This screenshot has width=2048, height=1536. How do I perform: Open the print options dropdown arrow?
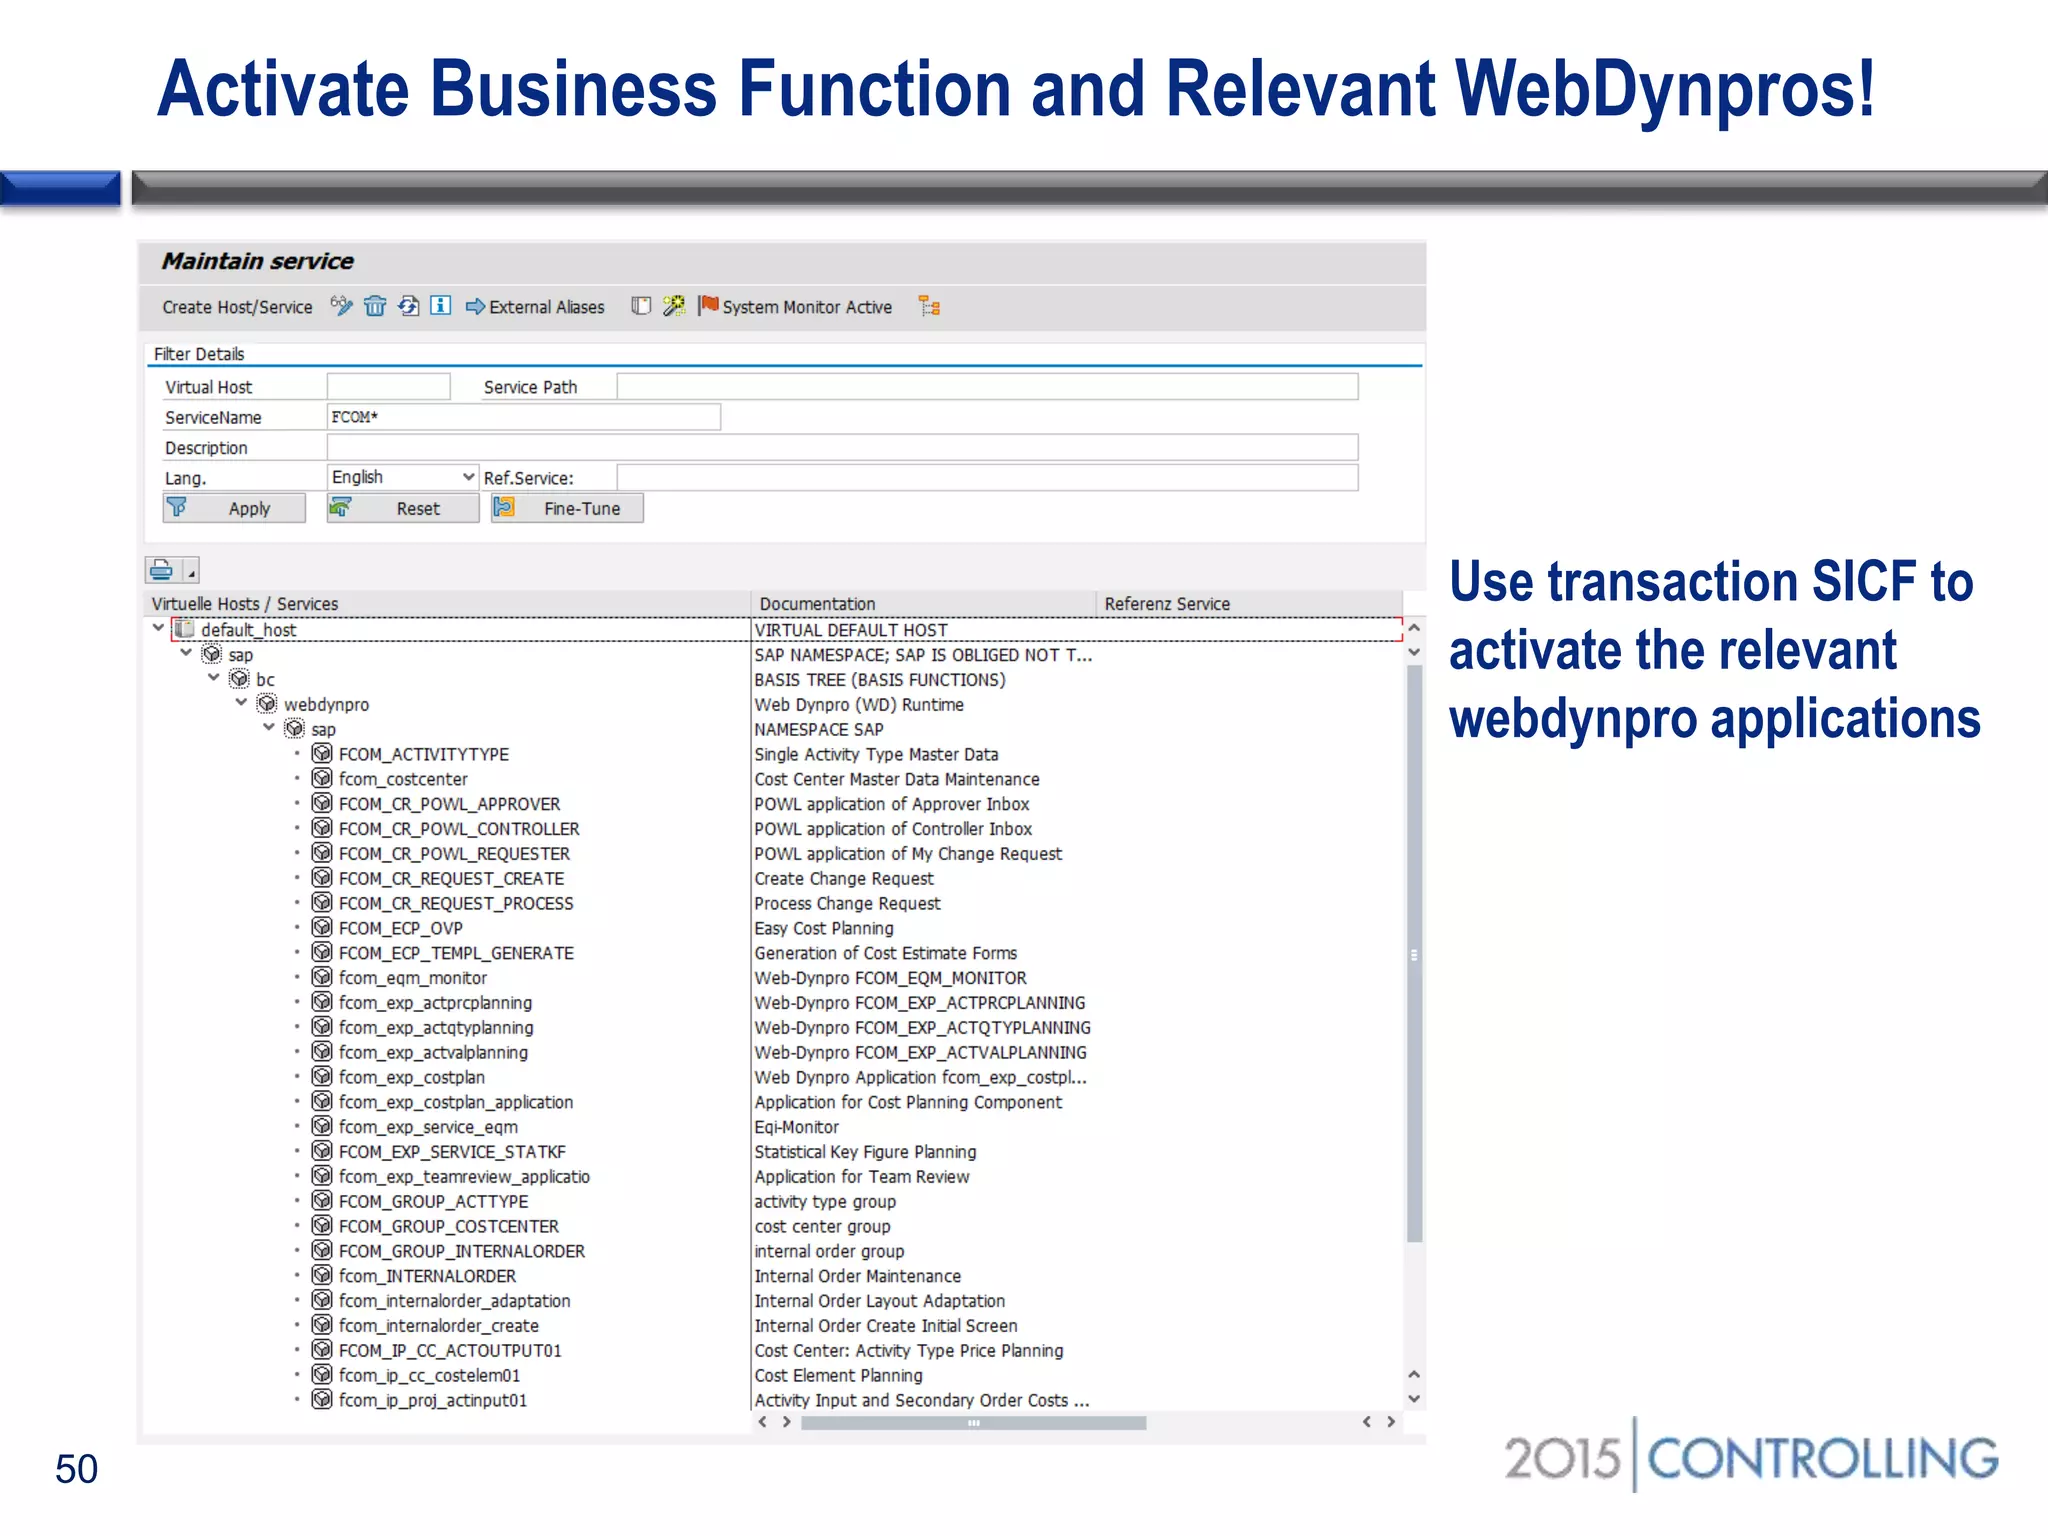pyautogui.click(x=191, y=571)
